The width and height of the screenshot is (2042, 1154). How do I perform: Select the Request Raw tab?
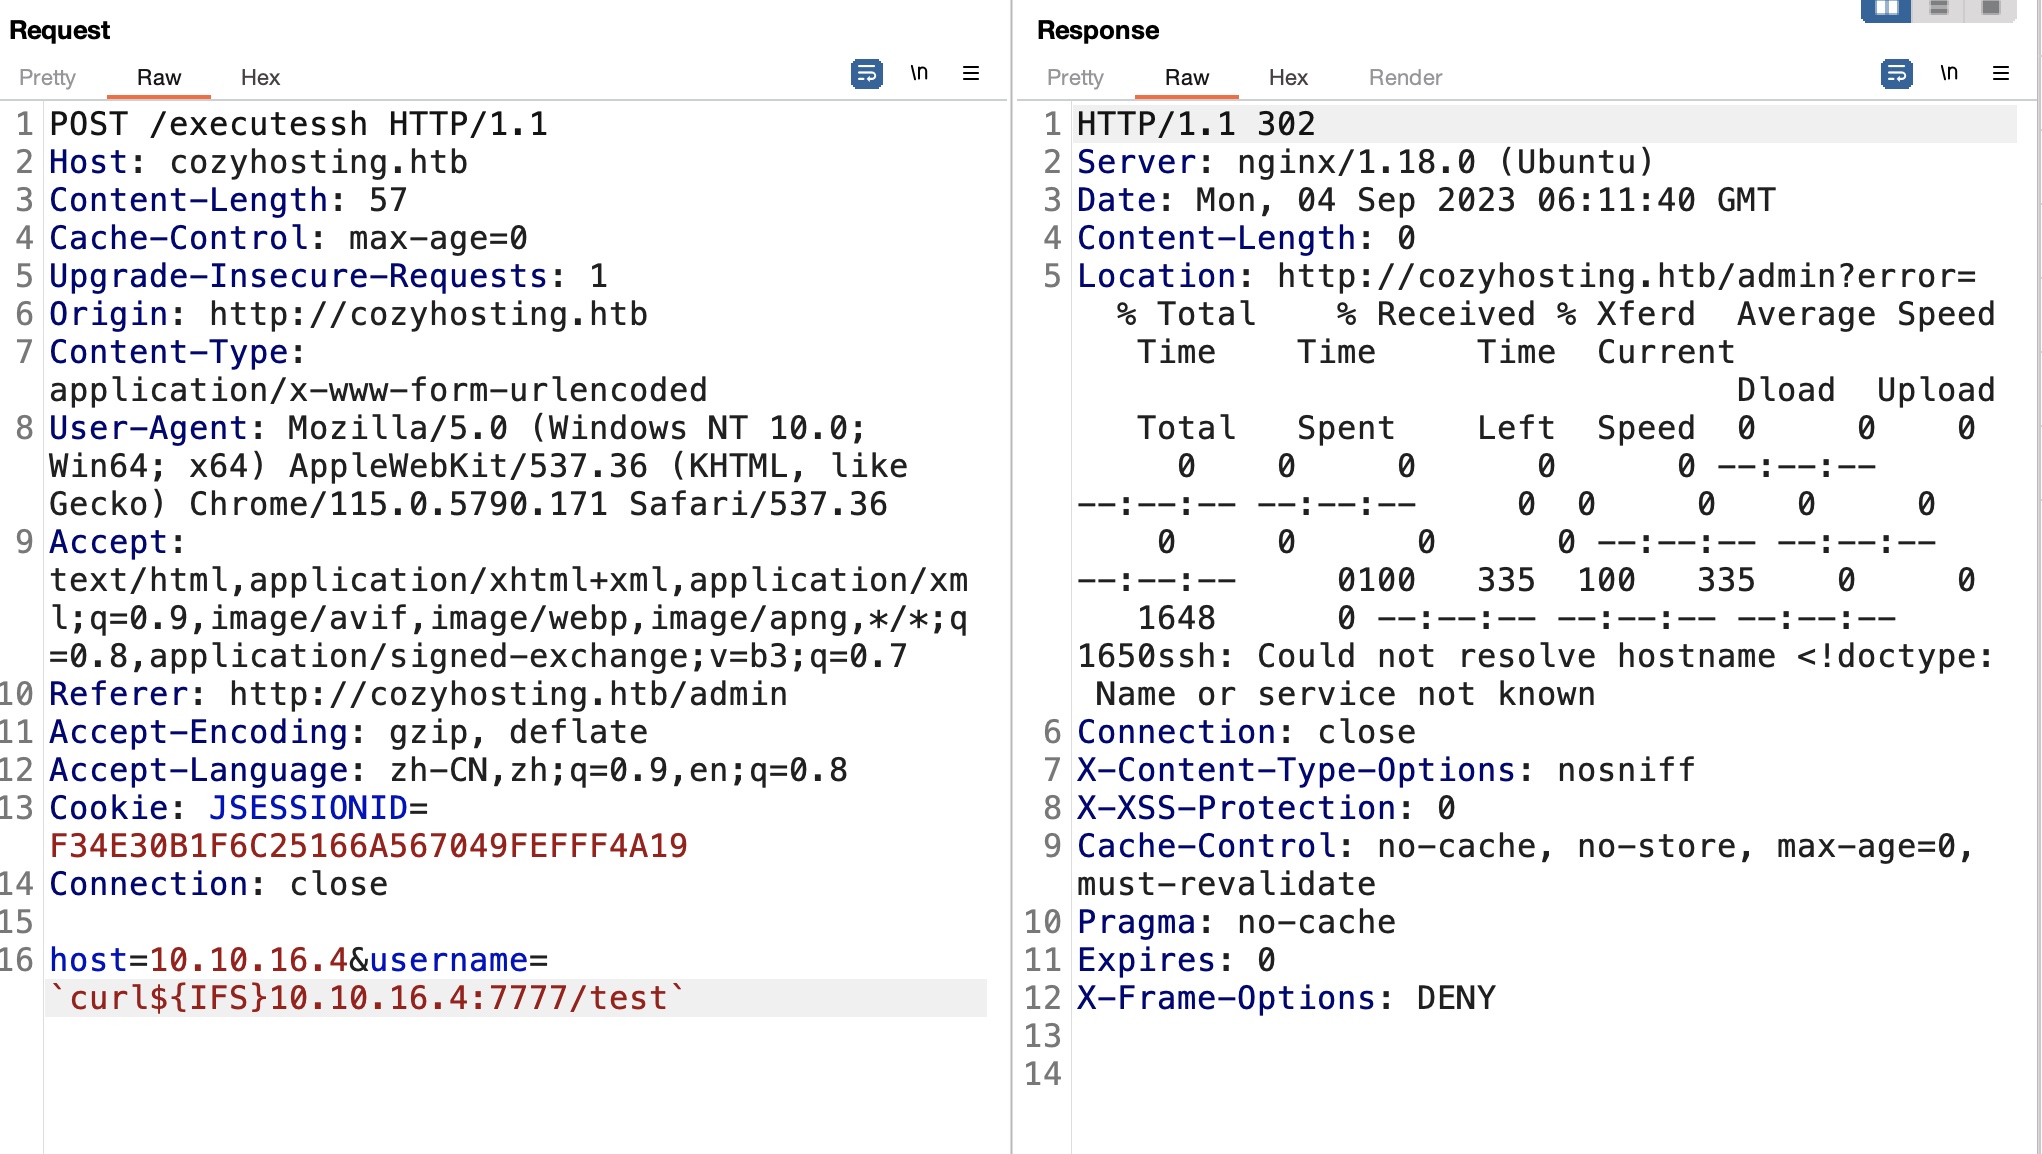click(x=159, y=78)
